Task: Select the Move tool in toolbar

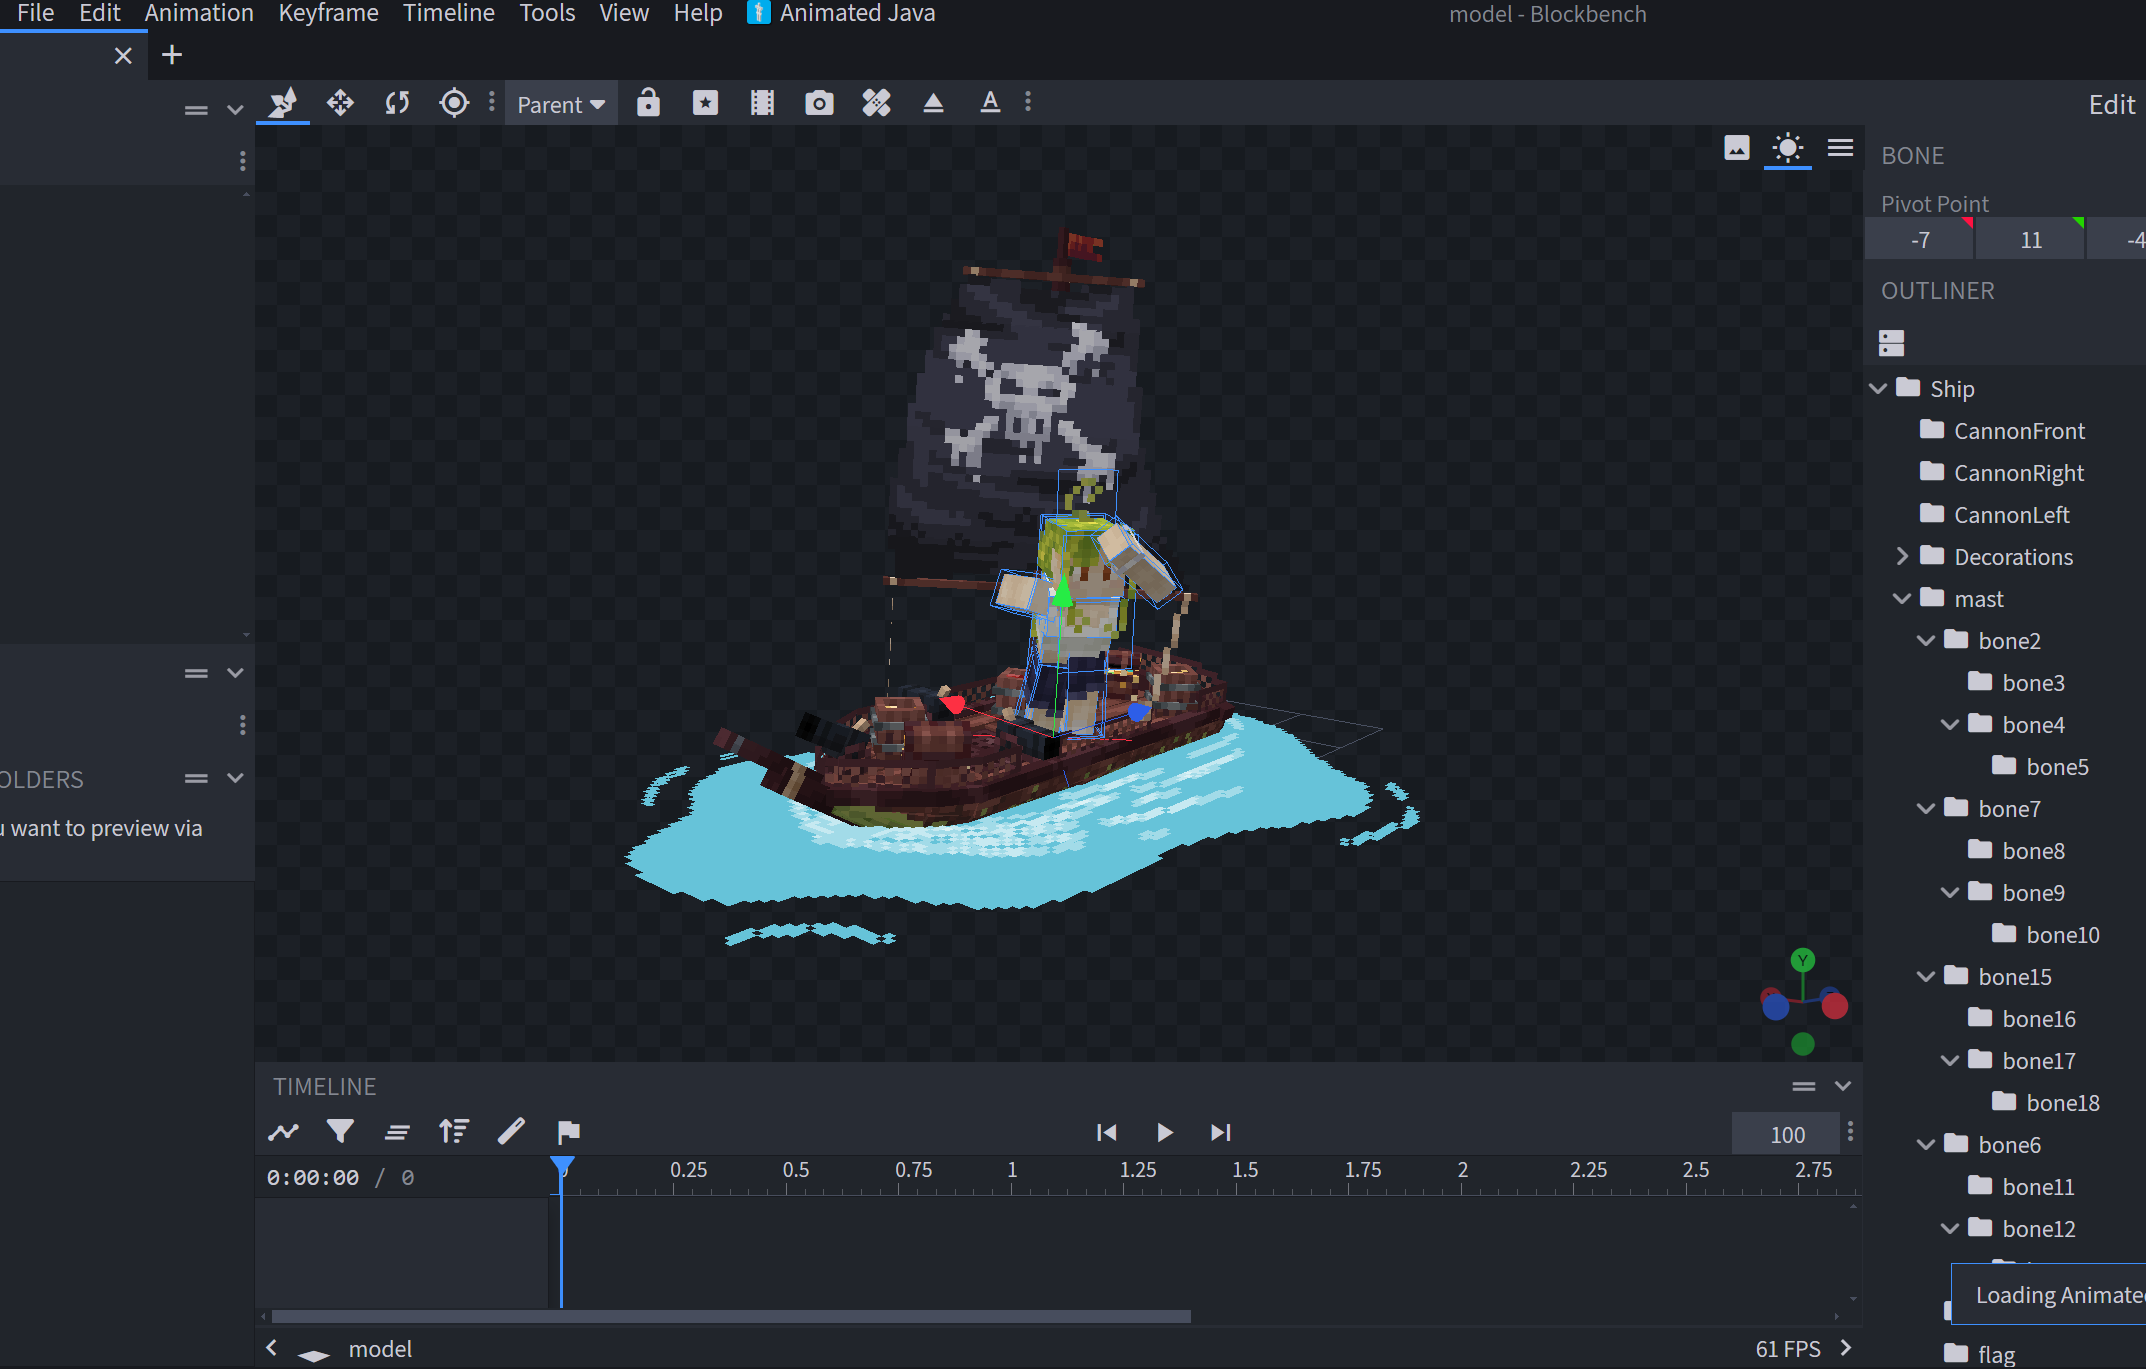Action: (x=340, y=103)
